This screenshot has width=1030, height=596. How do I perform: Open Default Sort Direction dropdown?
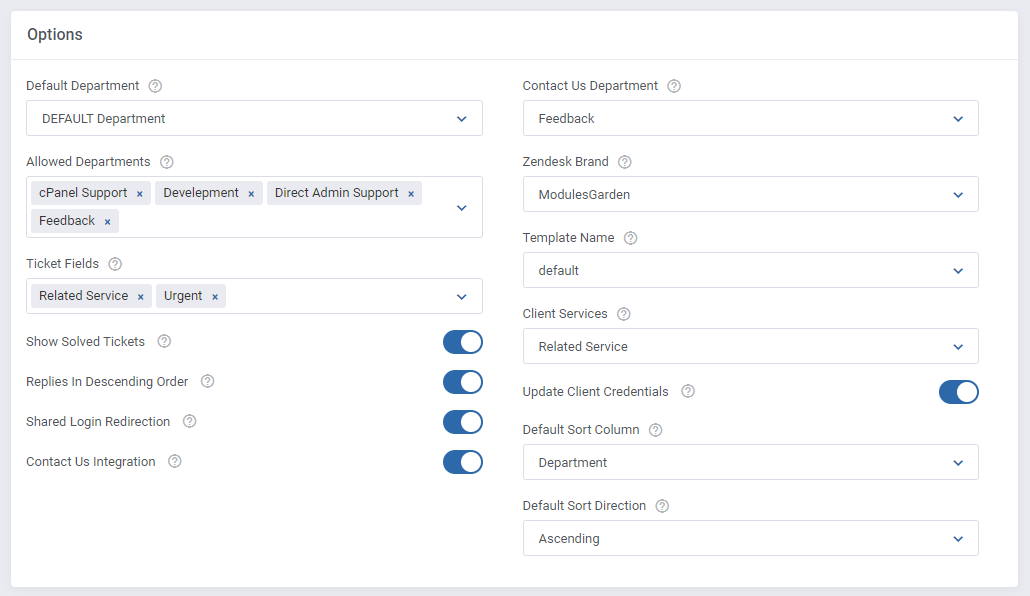pyautogui.click(x=751, y=538)
